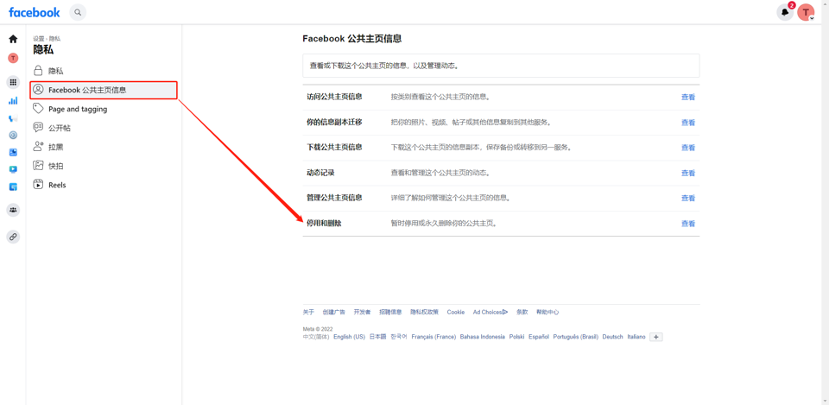The image size is (830, 406).
Task: Click the plus button for more languages
Action: click(x=656, y=337)
